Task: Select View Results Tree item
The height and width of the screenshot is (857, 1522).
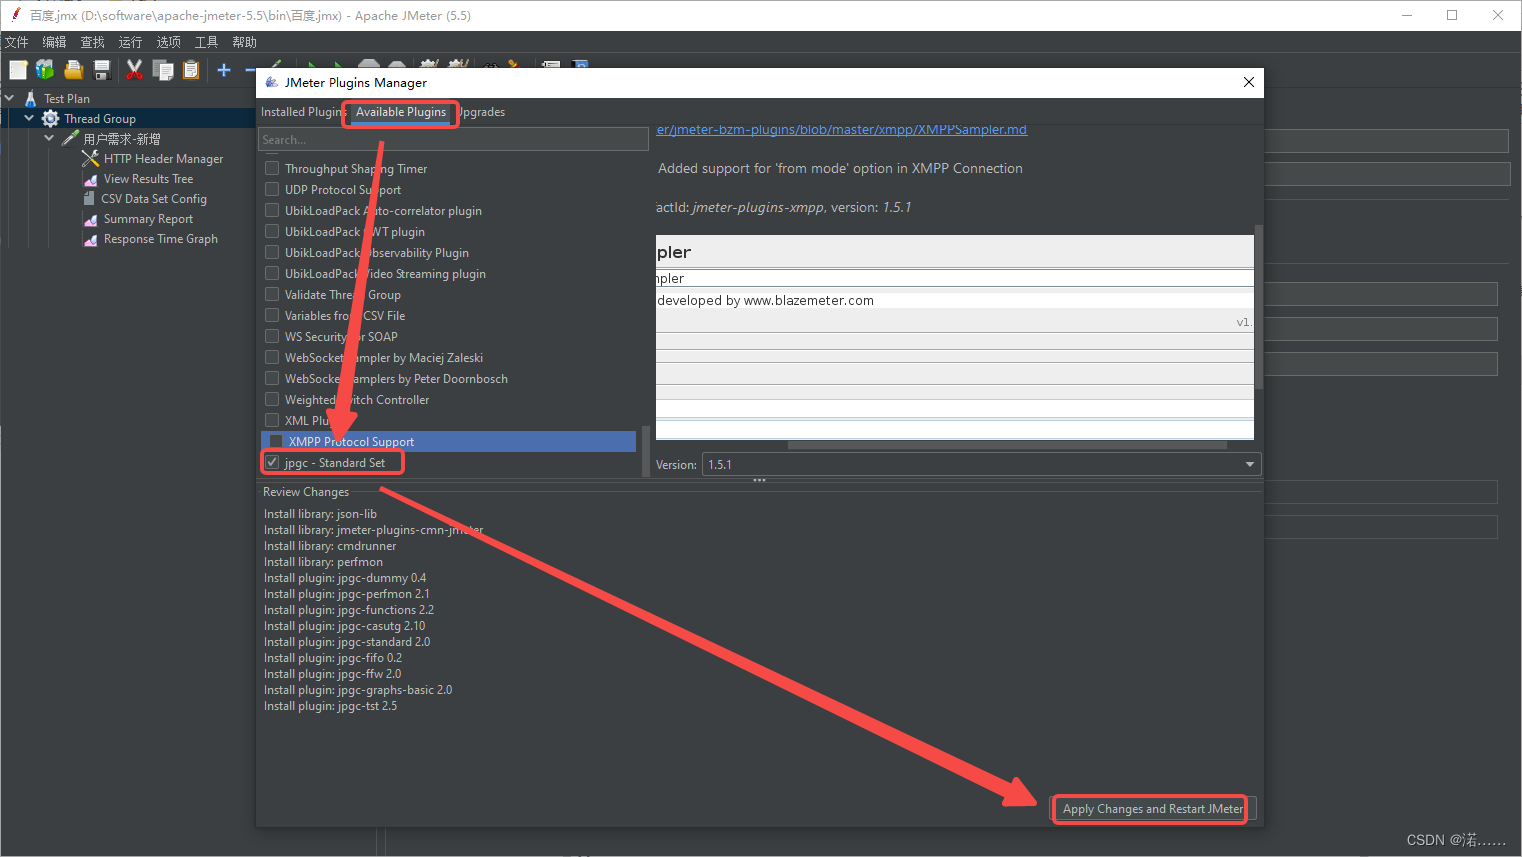Action: coord(148,179)
